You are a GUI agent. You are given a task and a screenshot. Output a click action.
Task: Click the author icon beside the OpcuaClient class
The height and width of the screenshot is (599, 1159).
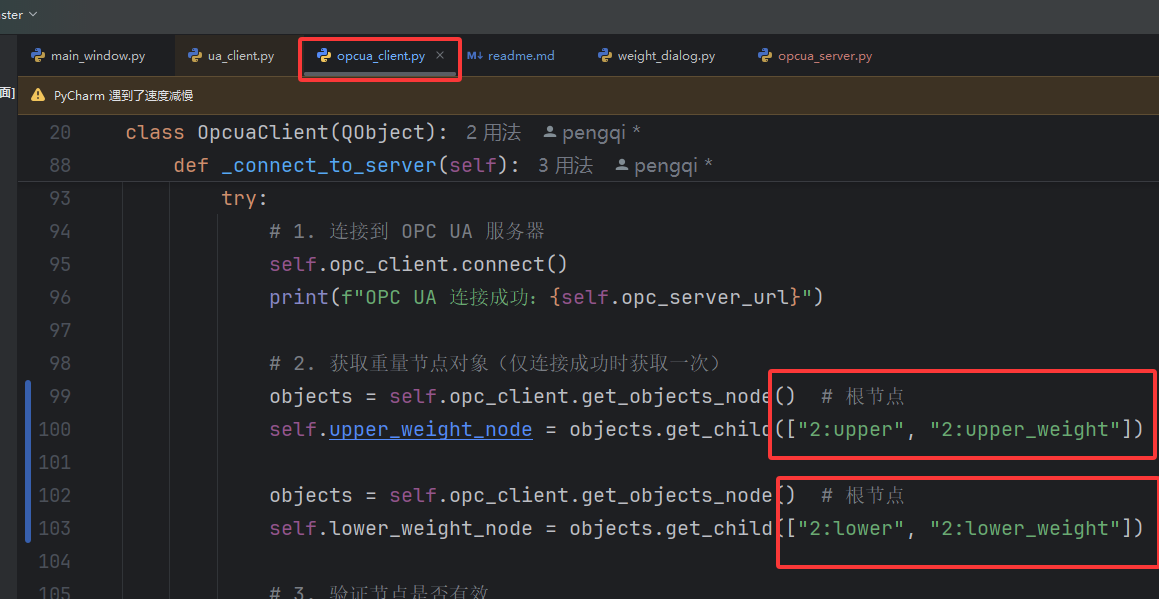[549, 132]
